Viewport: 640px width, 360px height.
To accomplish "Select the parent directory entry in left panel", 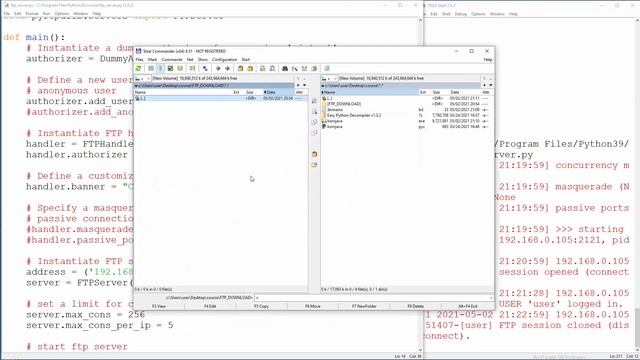I will (x=220, y=98).
